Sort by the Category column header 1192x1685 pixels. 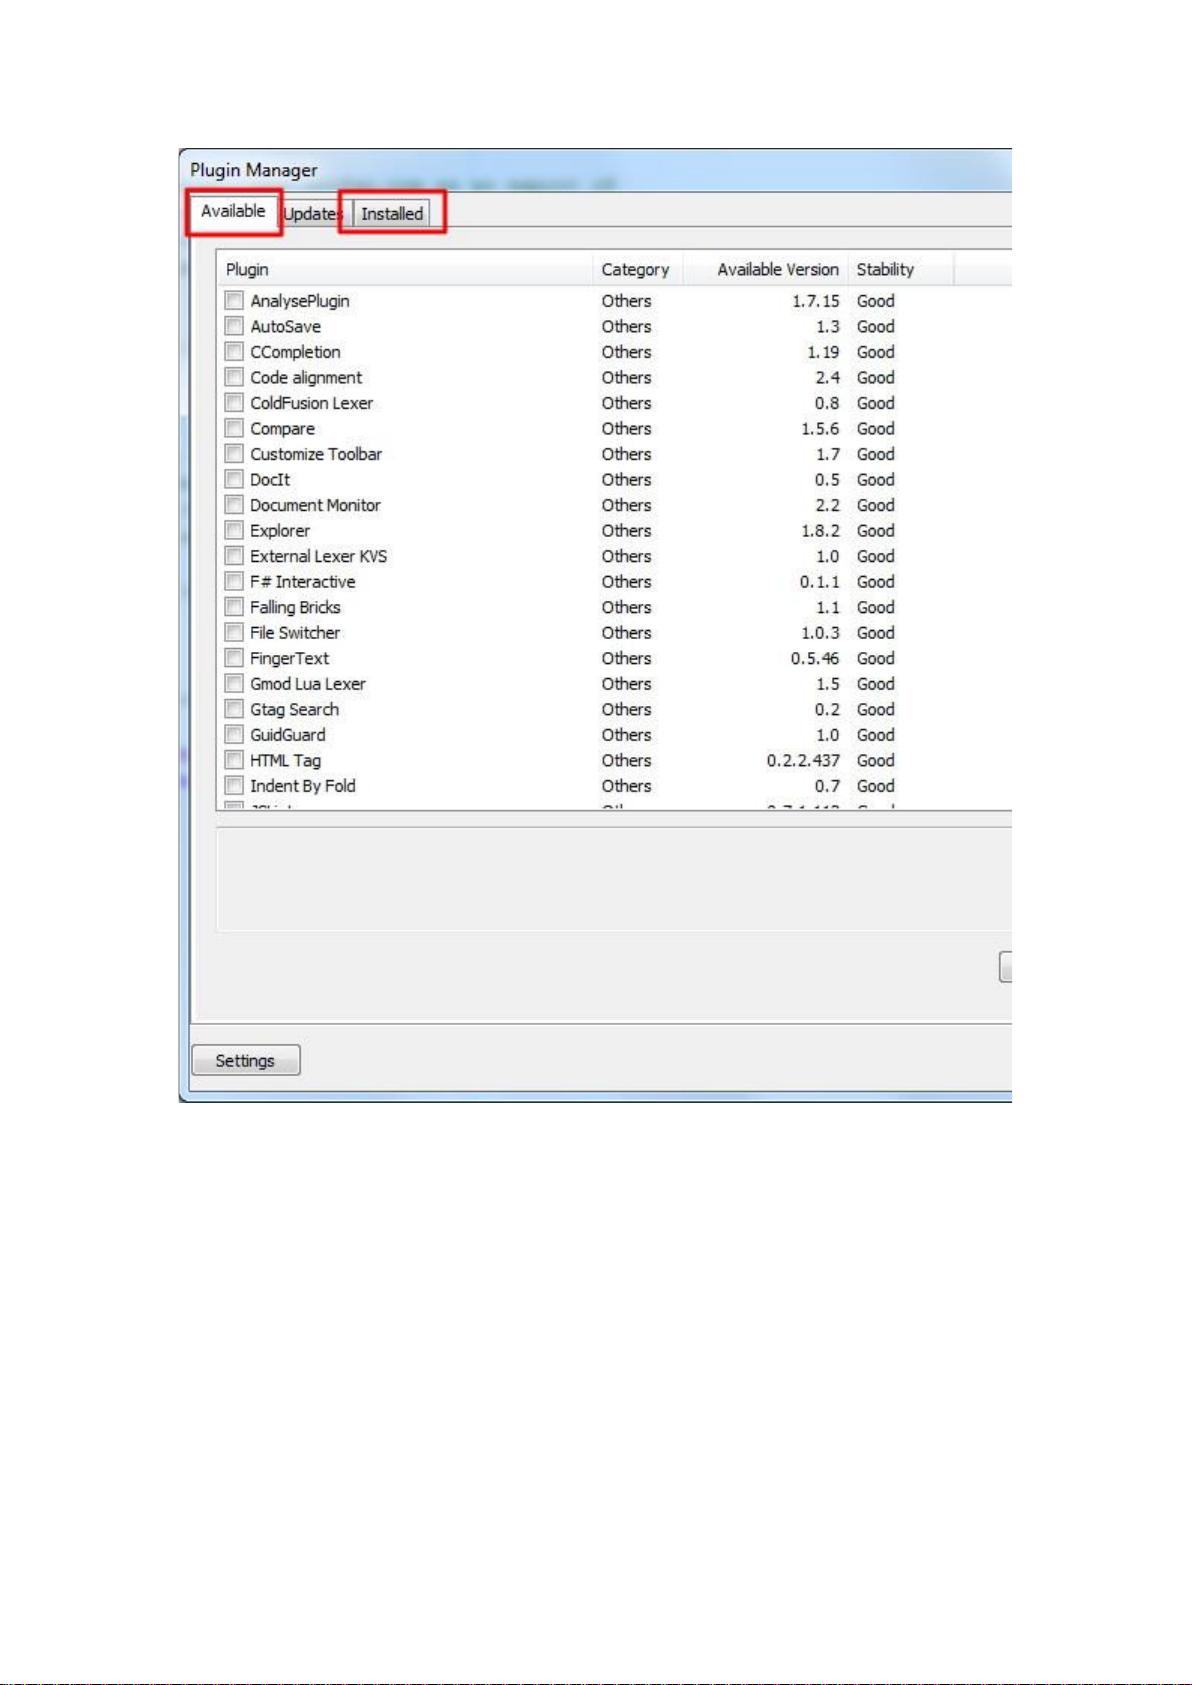click(x=637, y=269)
